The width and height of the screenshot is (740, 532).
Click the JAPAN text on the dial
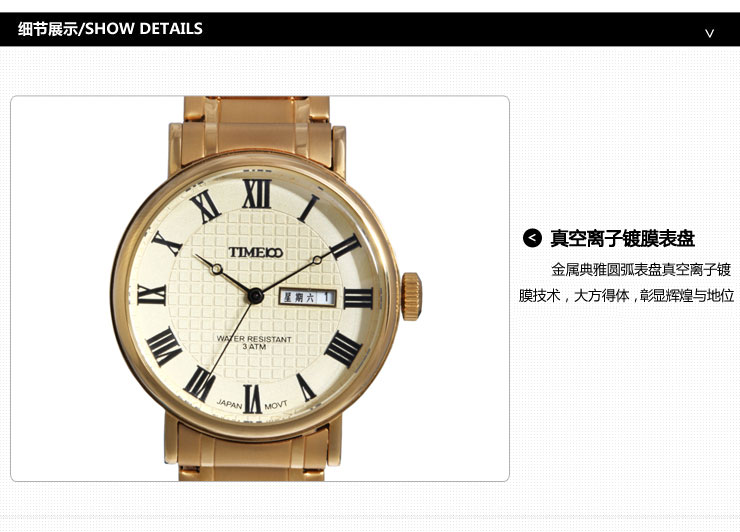(229, 404)
